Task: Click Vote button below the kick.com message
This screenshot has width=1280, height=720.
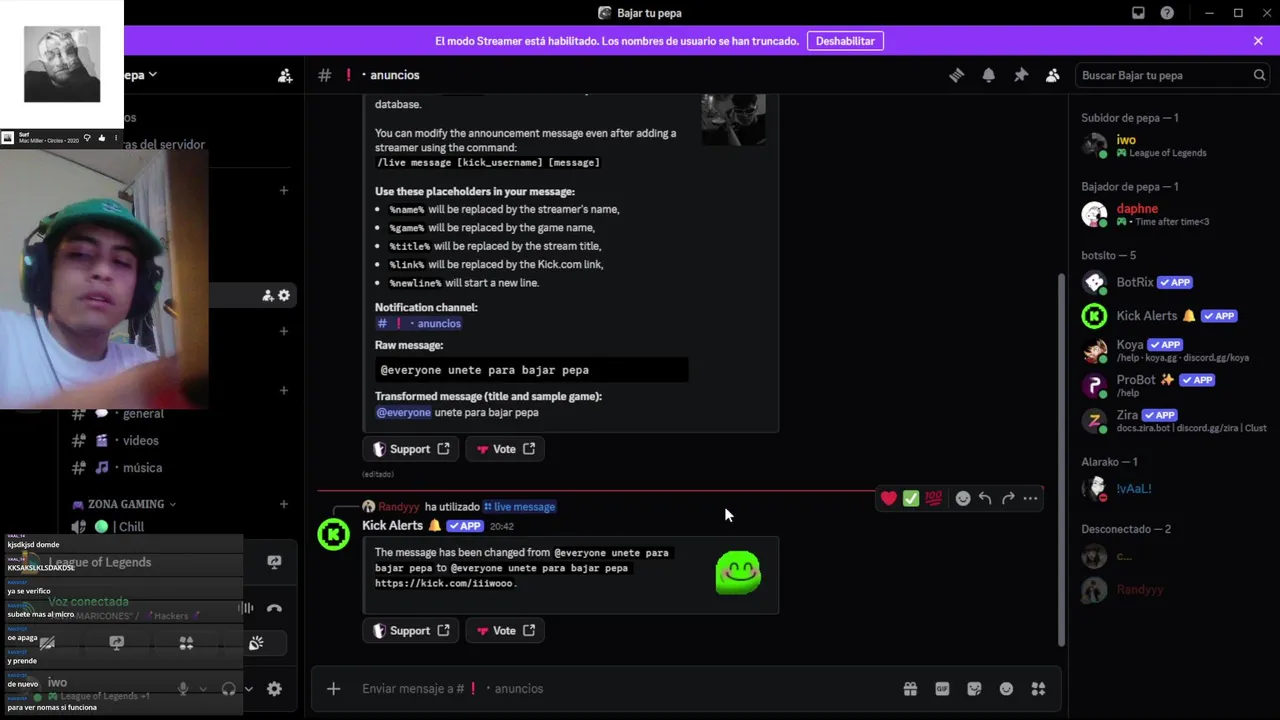Action: tap(505, 630)
